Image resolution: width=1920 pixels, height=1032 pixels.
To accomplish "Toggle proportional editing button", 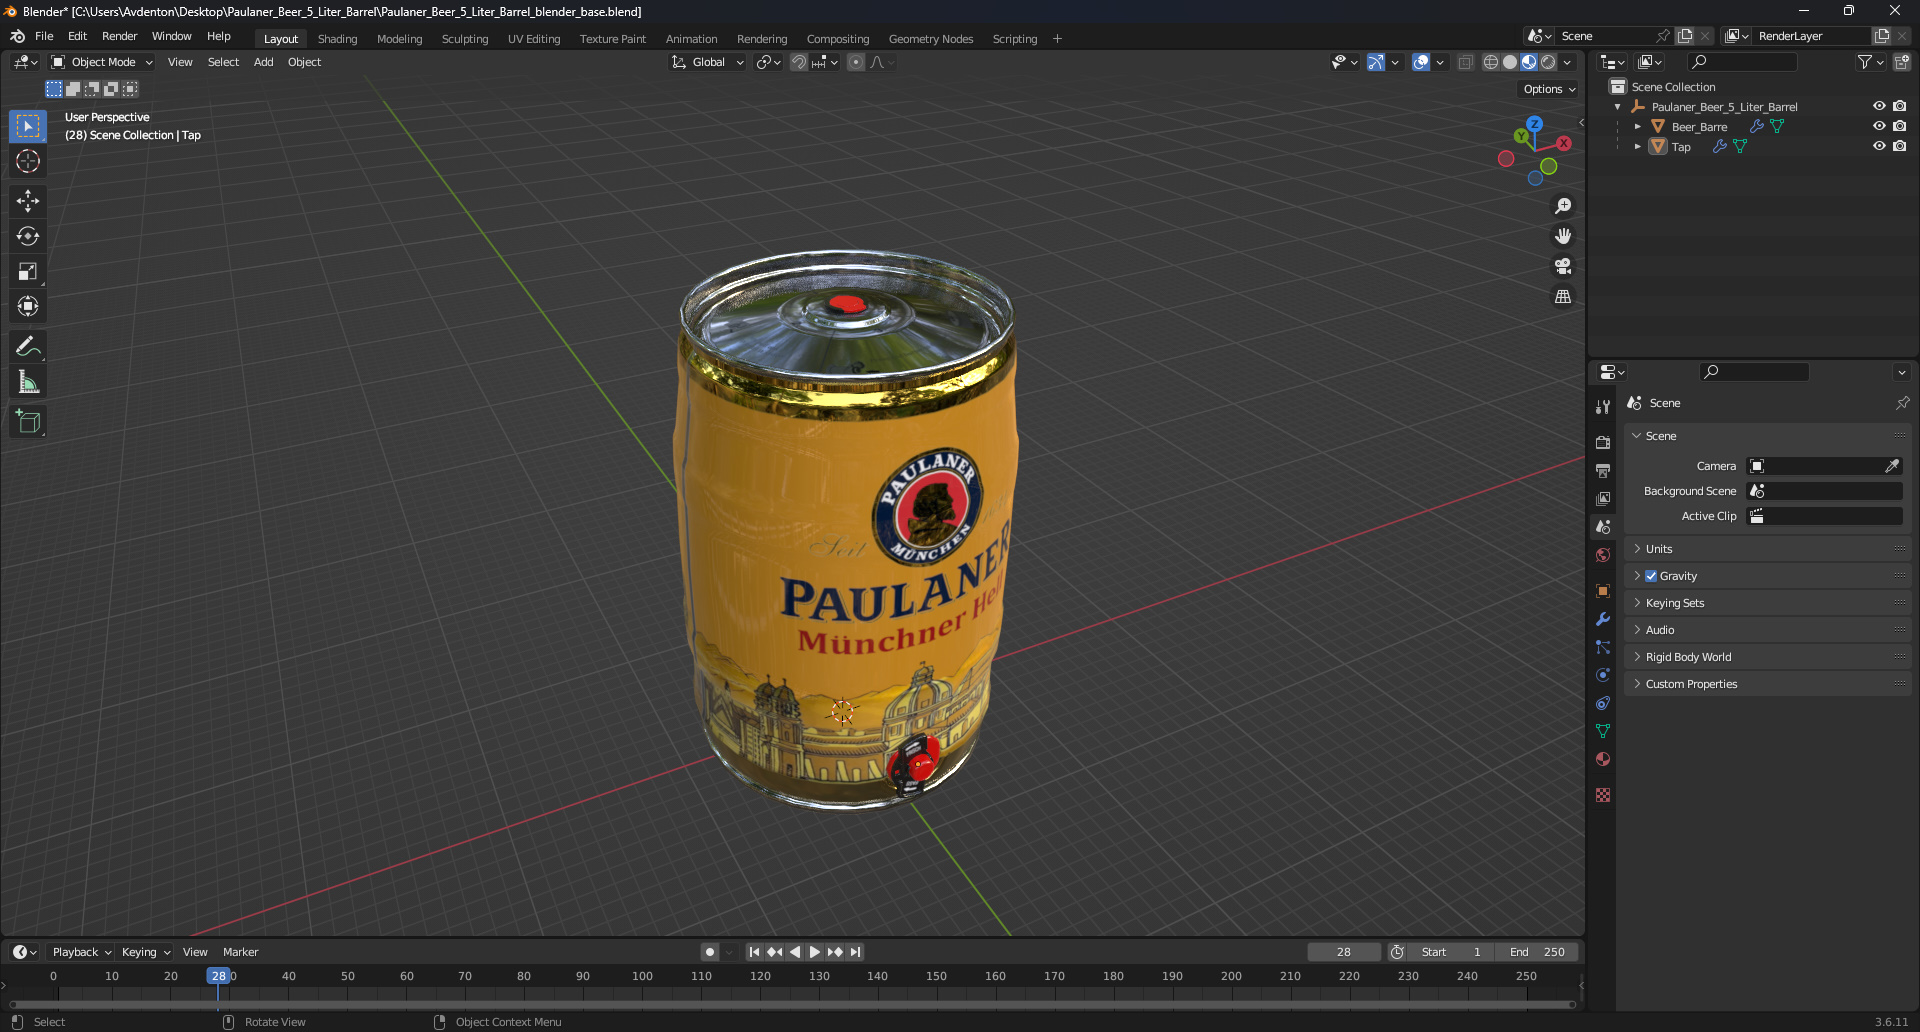I will point(856,62).
